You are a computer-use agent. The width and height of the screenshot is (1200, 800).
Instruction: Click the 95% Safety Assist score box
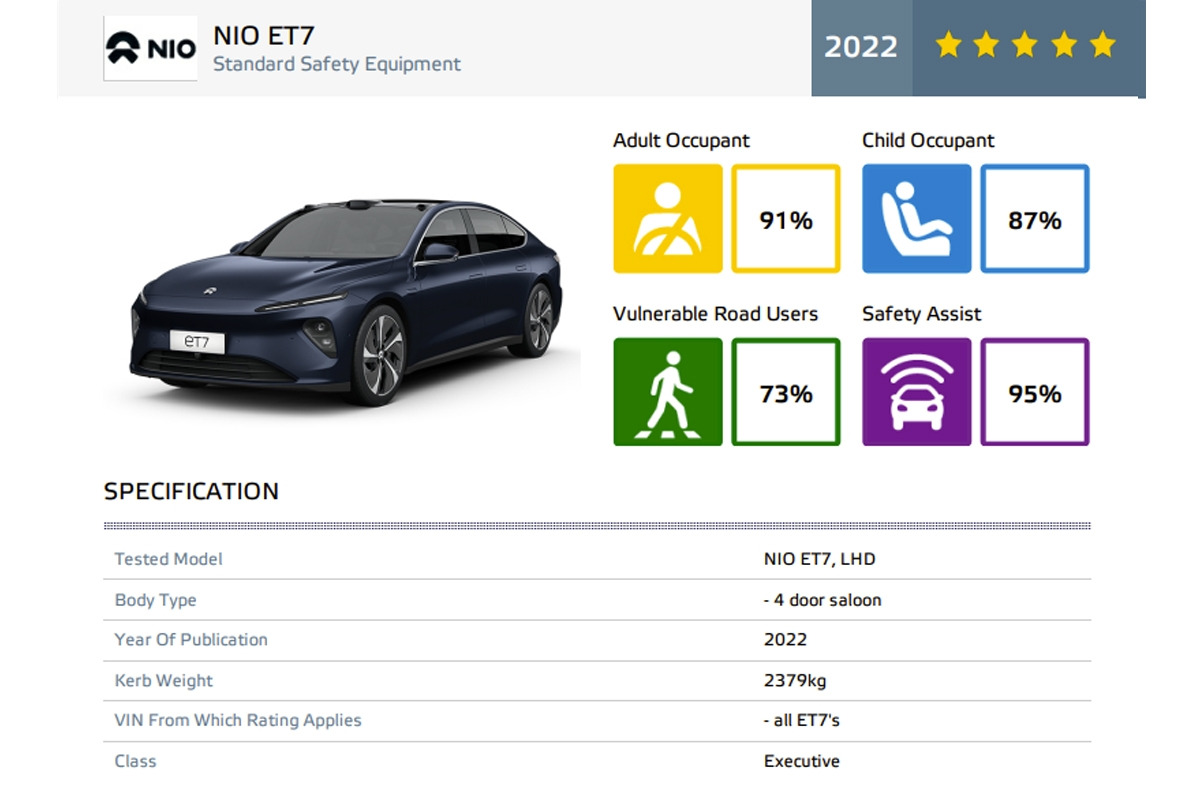pos(1035,392)
